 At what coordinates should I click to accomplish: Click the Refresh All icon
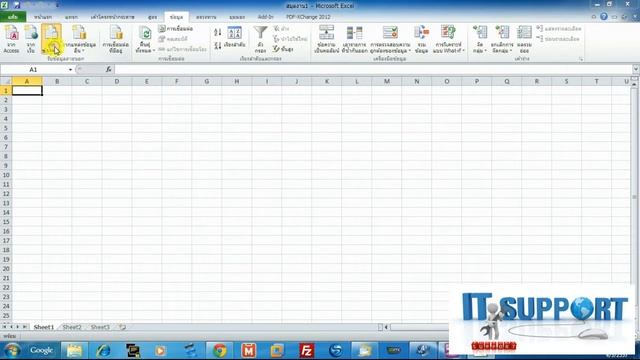(x=145, y=33)
